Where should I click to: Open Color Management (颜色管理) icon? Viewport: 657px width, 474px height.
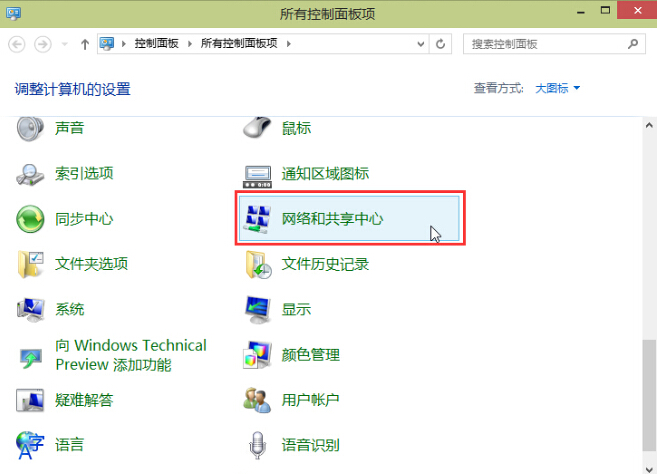click(258, 355)
